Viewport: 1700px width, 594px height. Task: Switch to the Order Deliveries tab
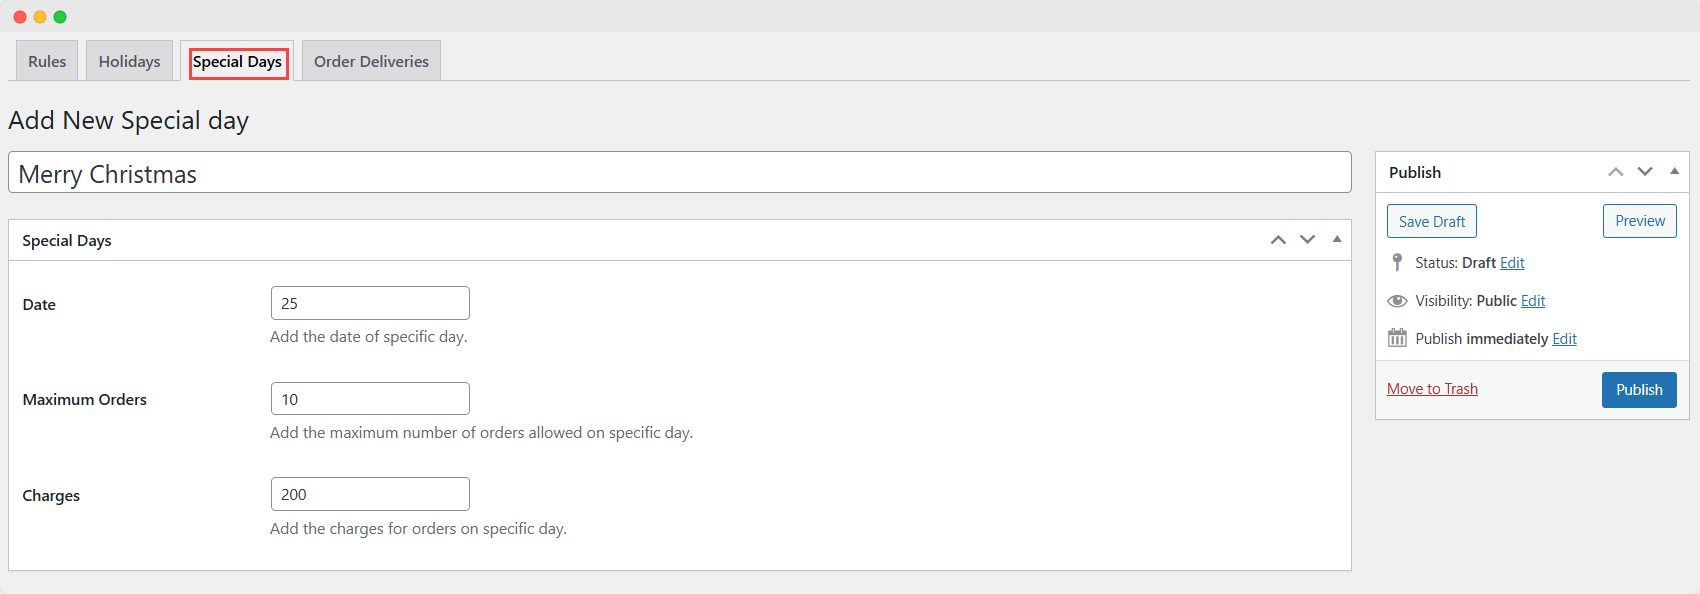370,60
